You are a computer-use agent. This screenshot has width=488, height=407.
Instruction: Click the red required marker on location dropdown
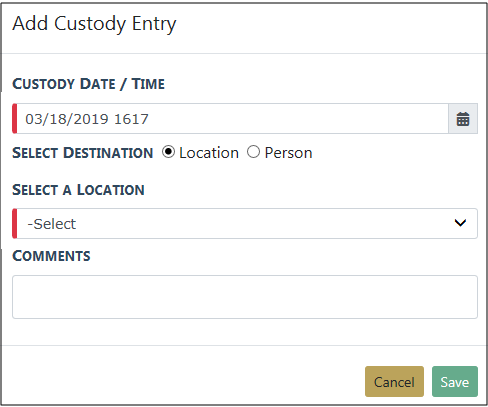click(15, 224)
